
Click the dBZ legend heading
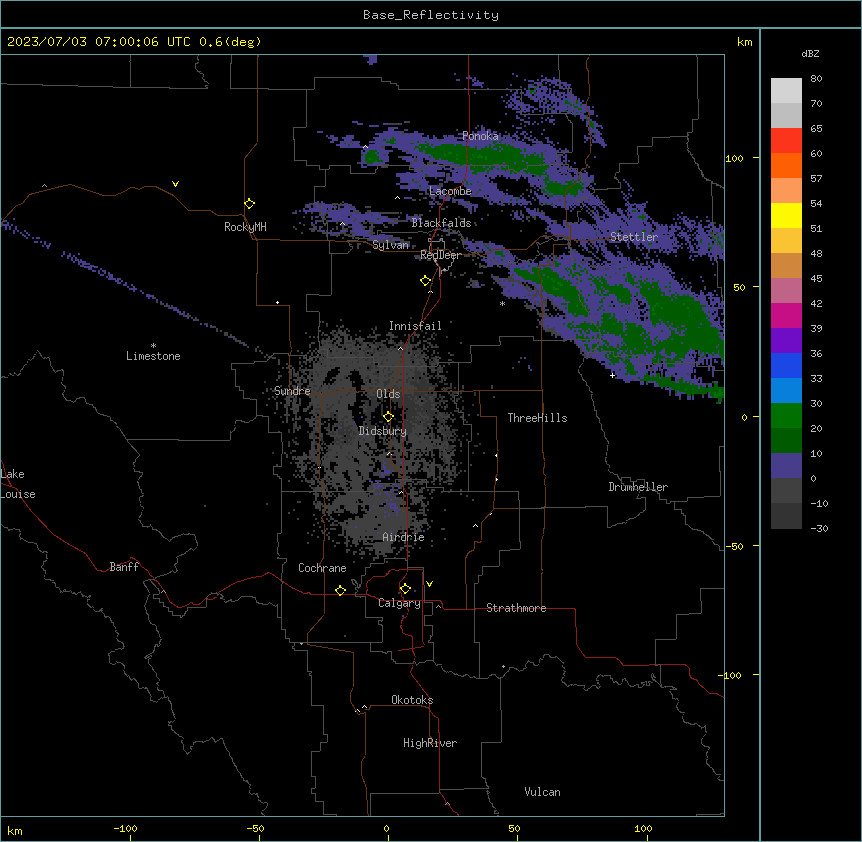click(810, 54)
